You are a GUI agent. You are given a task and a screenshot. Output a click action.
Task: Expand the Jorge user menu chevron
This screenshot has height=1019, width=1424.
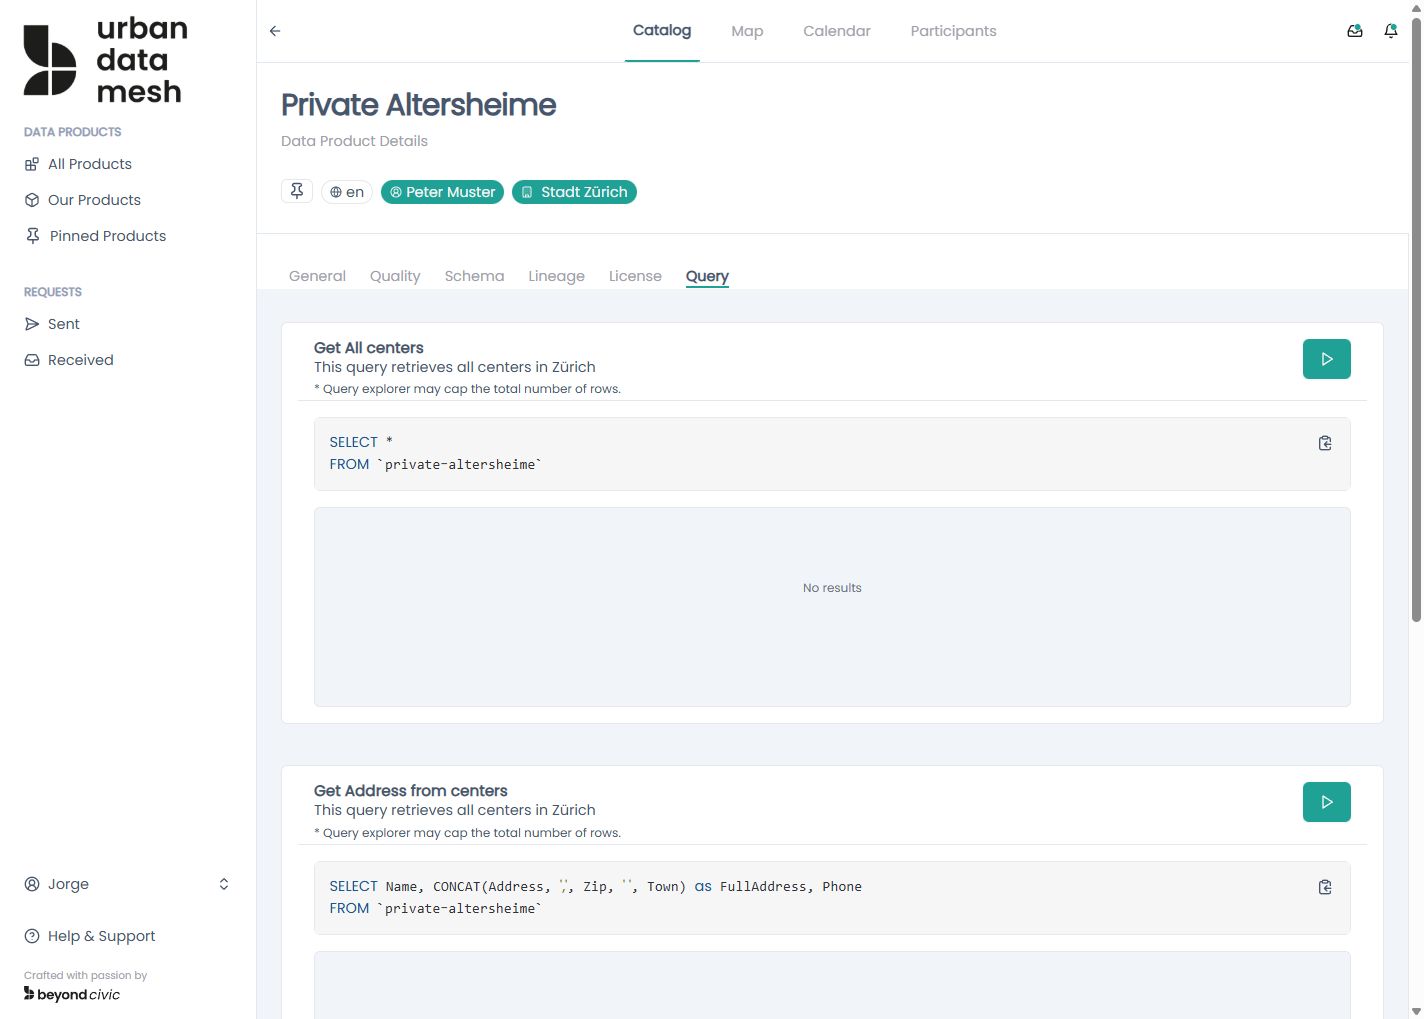(224, 884)
